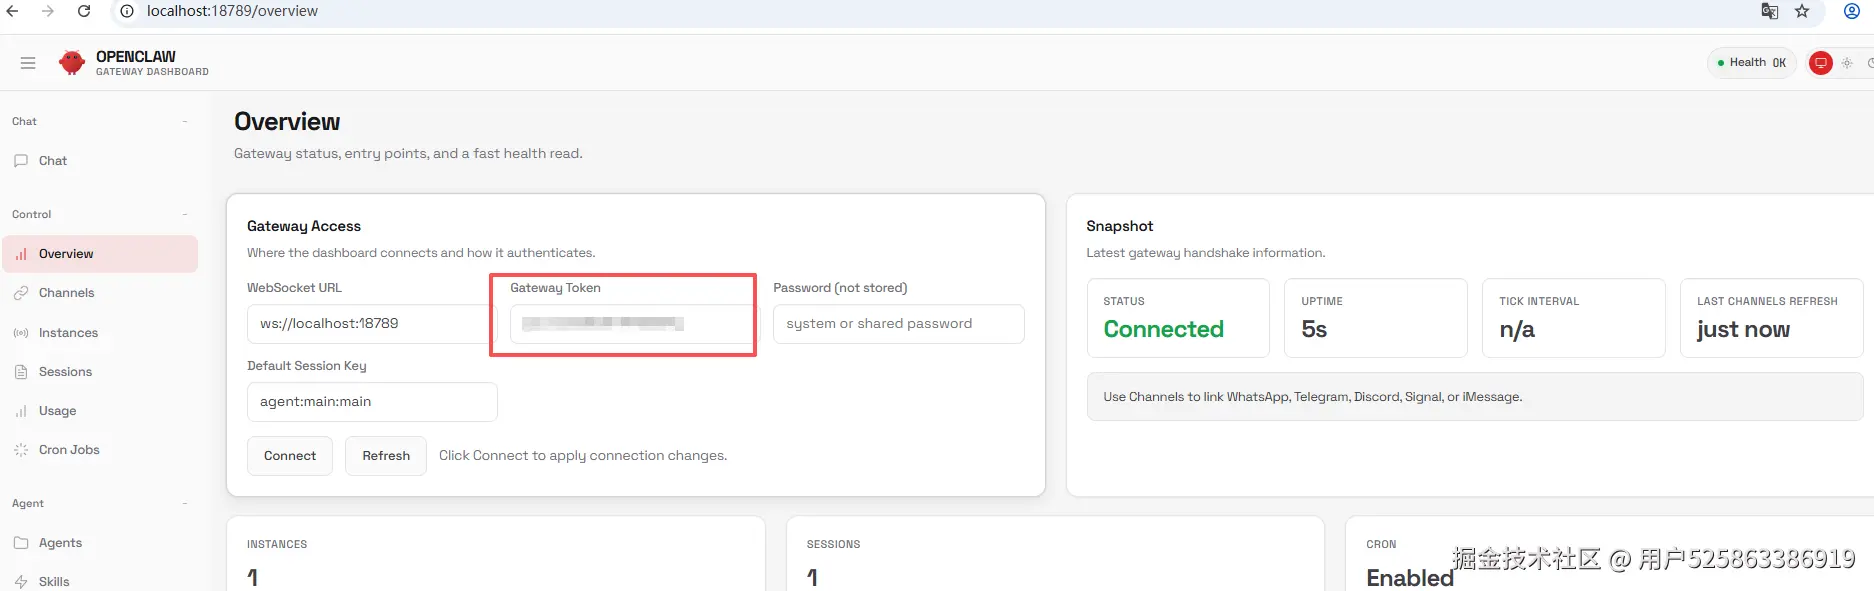Click the OpenClaw red mascot logo
This screenshot has width=1874, height=591.
(72, 63)
